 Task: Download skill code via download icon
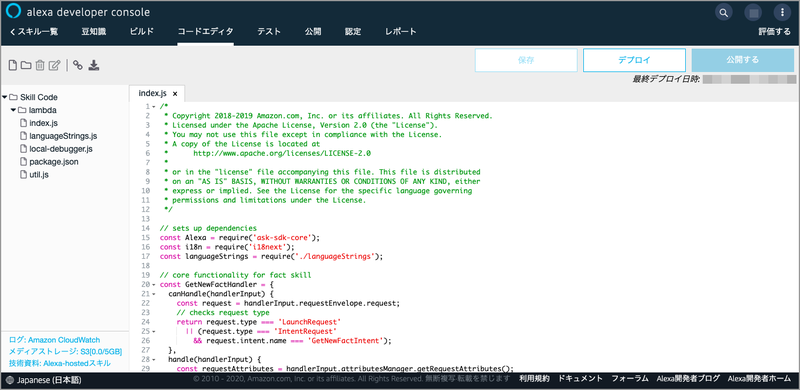coord(93,65)
